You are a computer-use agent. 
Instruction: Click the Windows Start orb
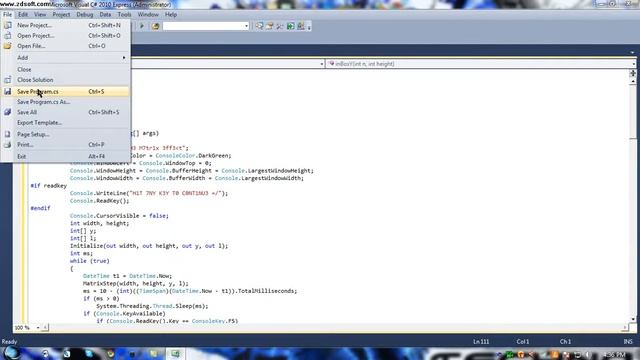coord(10,353)
